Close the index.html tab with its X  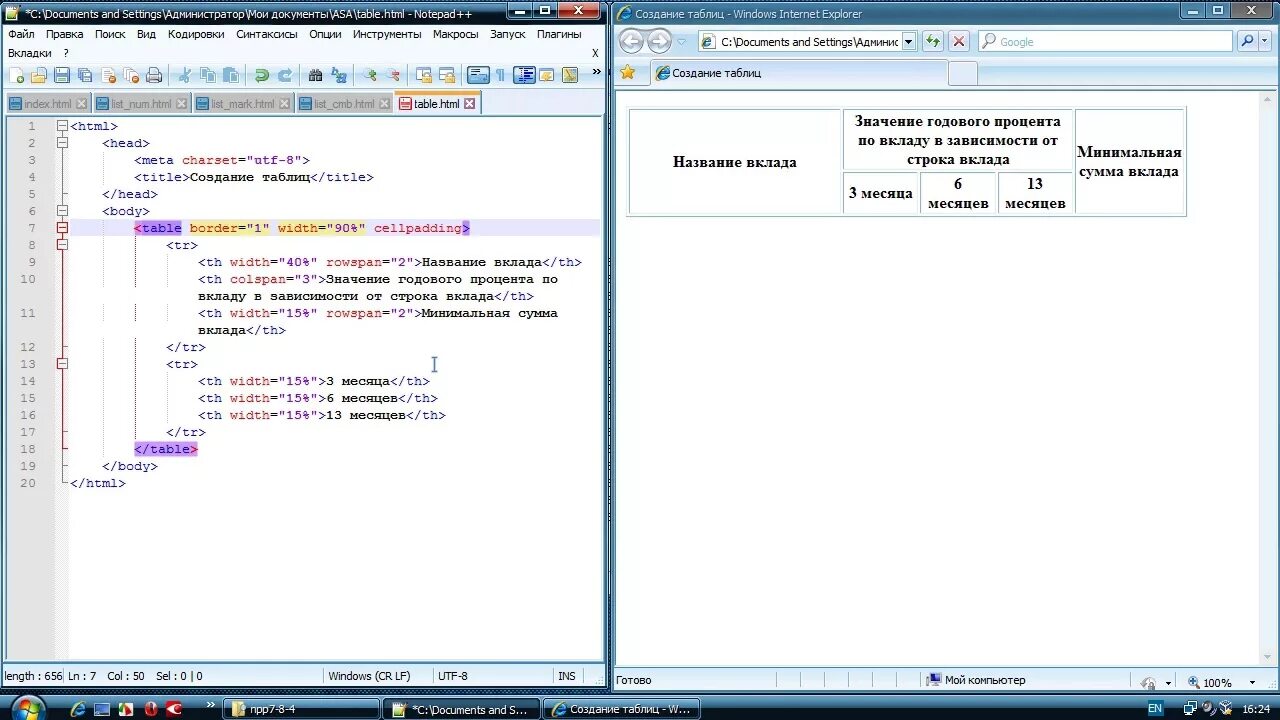82,103
